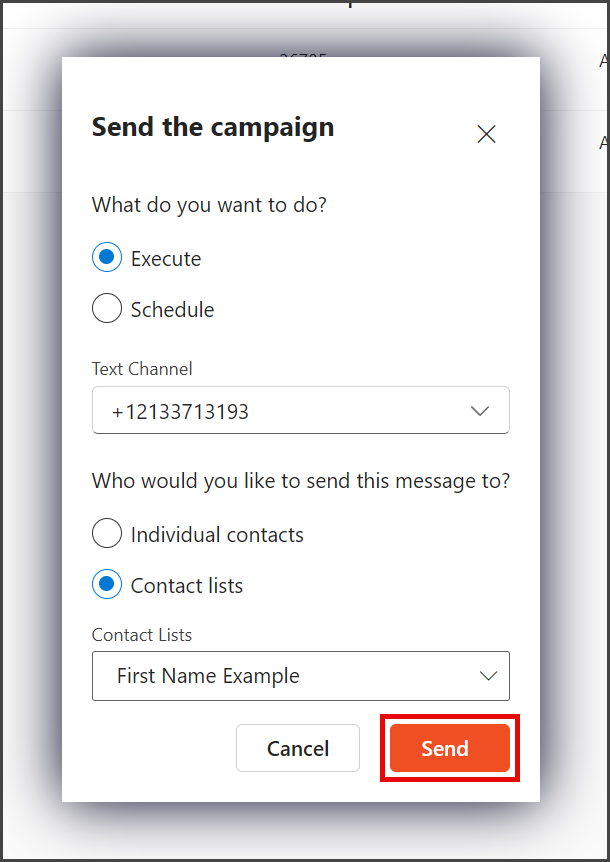Click the chevron arrow in Text Channel field
This screenshot has width=610, height=862.
(480, 411)
